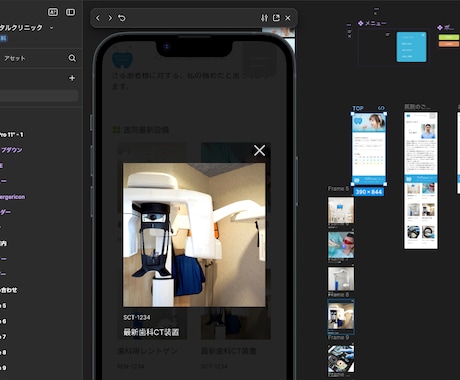460x380 pixels.
Task: Click 最新歯科CT装置 caption in lightbox
Action: [151, 332]
